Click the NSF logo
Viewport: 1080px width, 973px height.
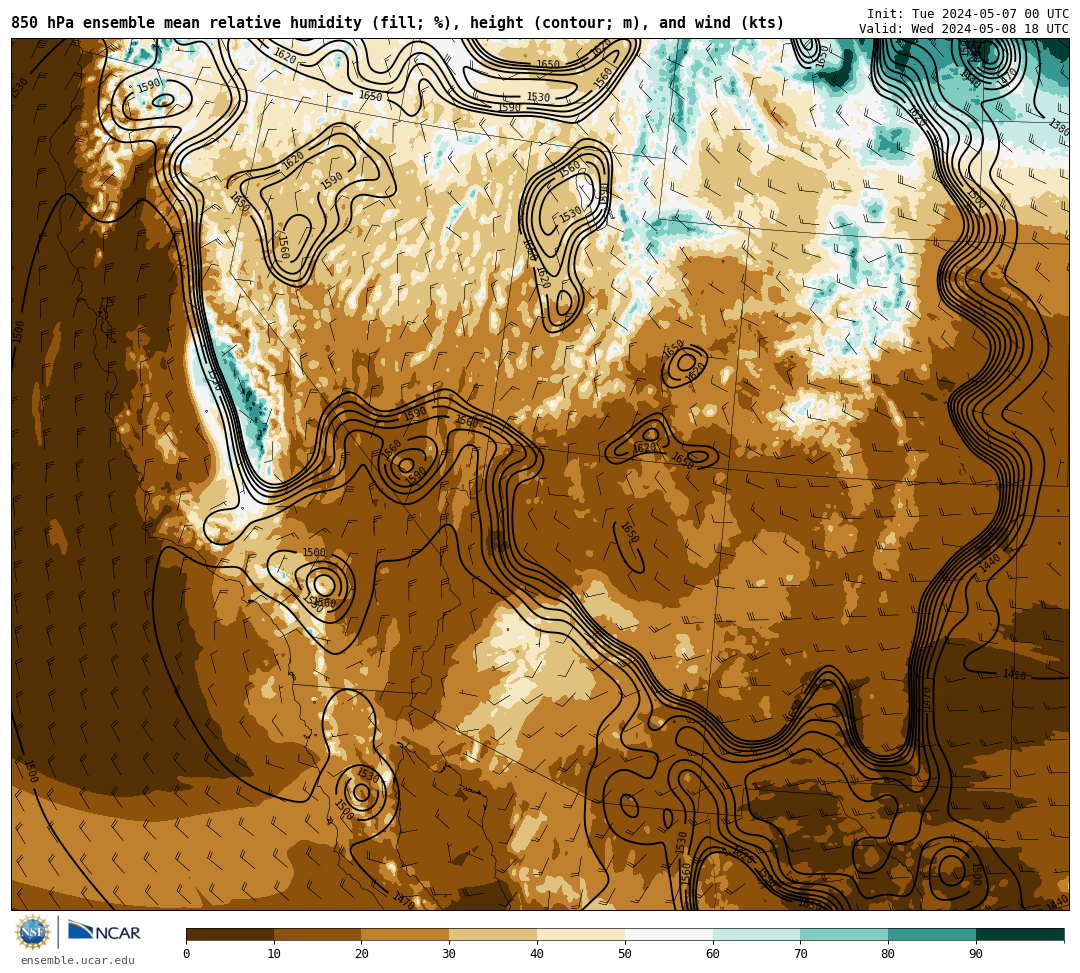33,932
